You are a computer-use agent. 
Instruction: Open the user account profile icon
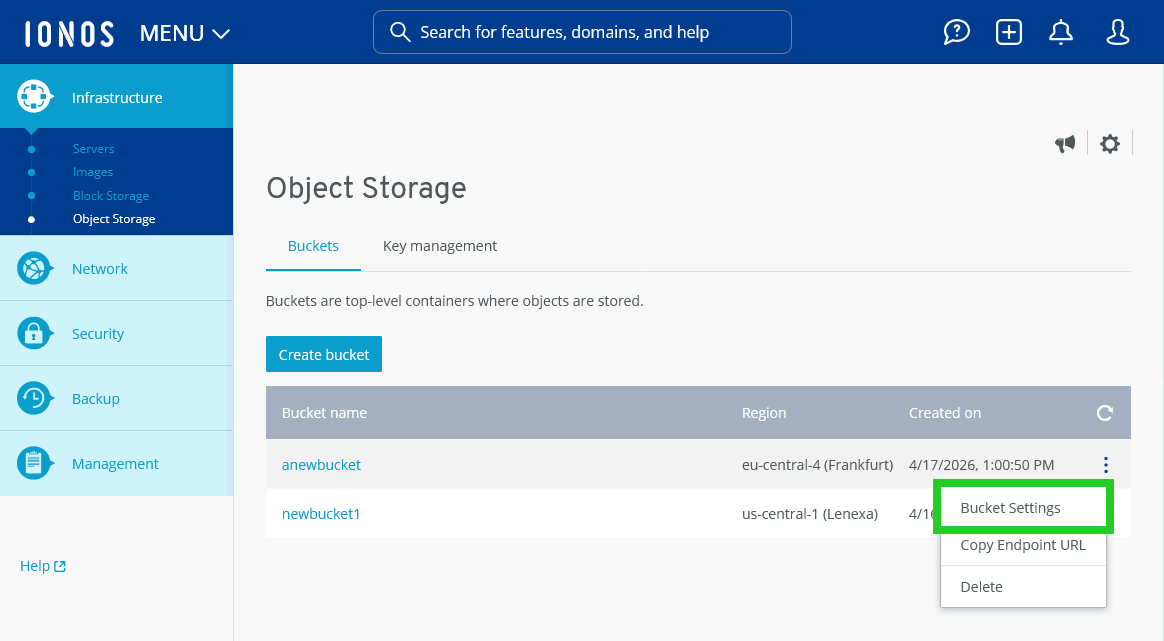pyautogui.click(x=1117, y=31)
